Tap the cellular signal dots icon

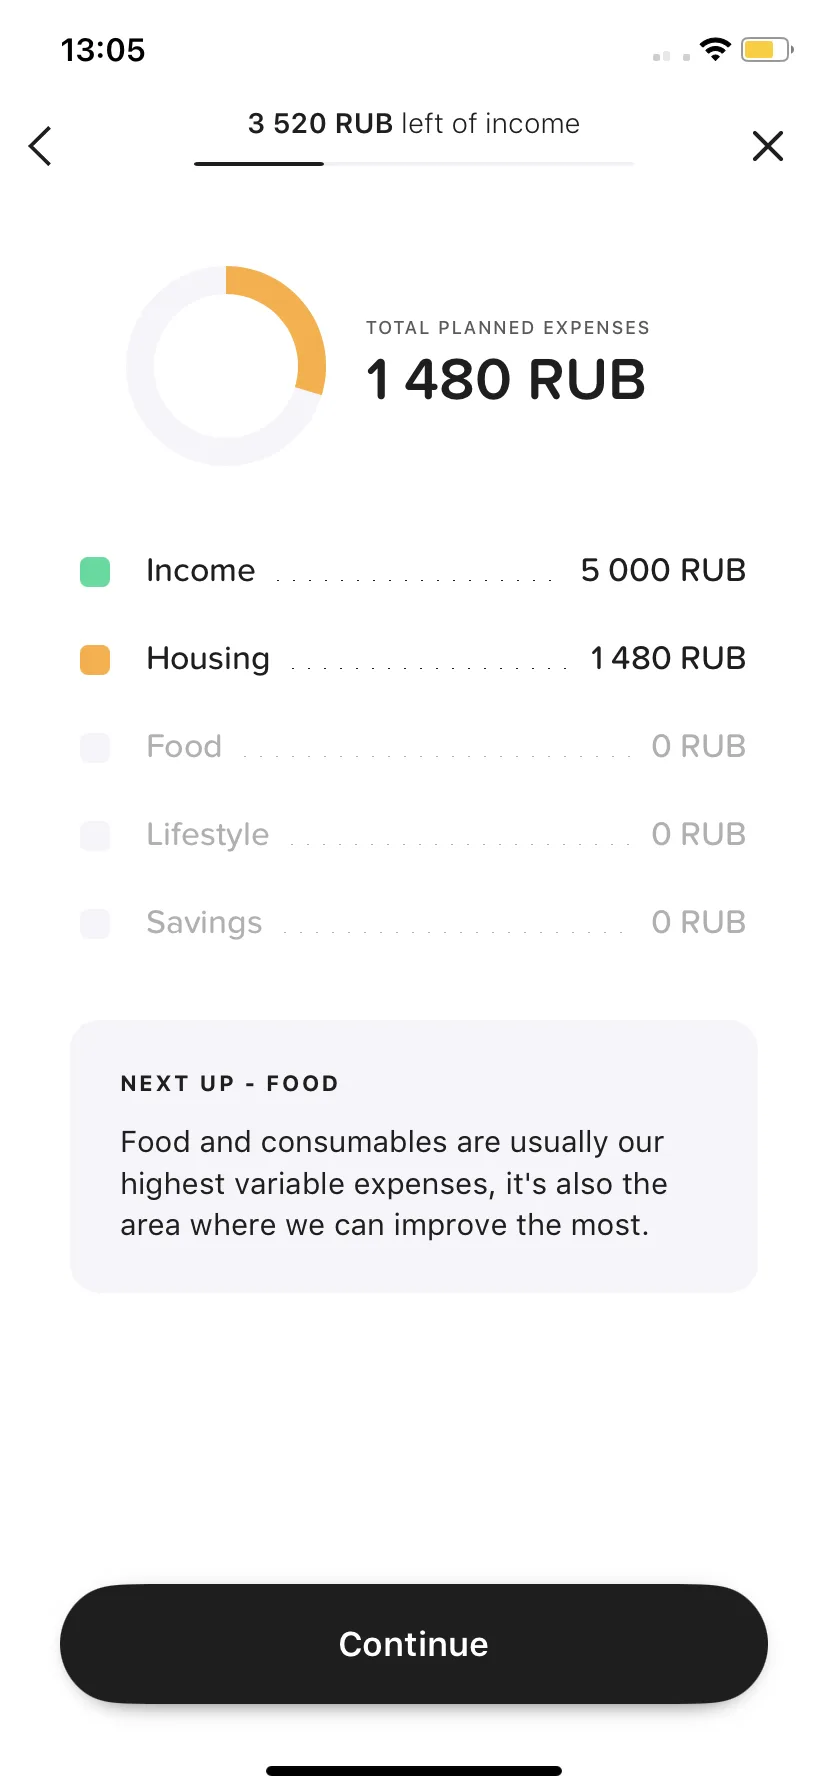click(671, 57)
